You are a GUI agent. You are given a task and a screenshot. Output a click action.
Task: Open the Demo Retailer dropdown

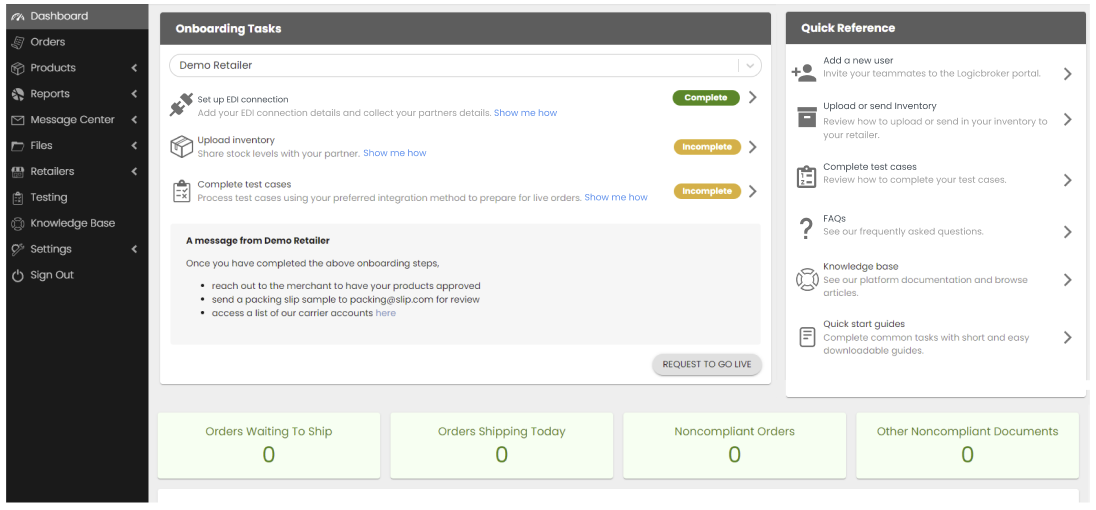(x=465, y=65)
